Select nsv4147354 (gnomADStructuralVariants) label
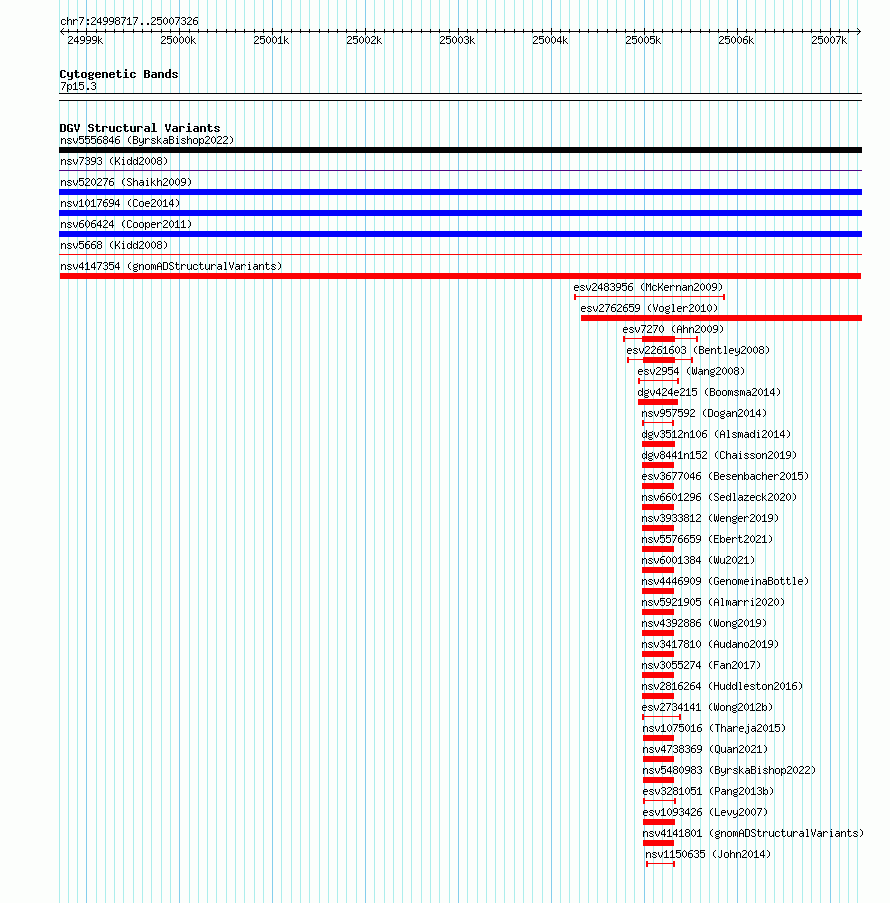890x903 pixels. point(171,266)
